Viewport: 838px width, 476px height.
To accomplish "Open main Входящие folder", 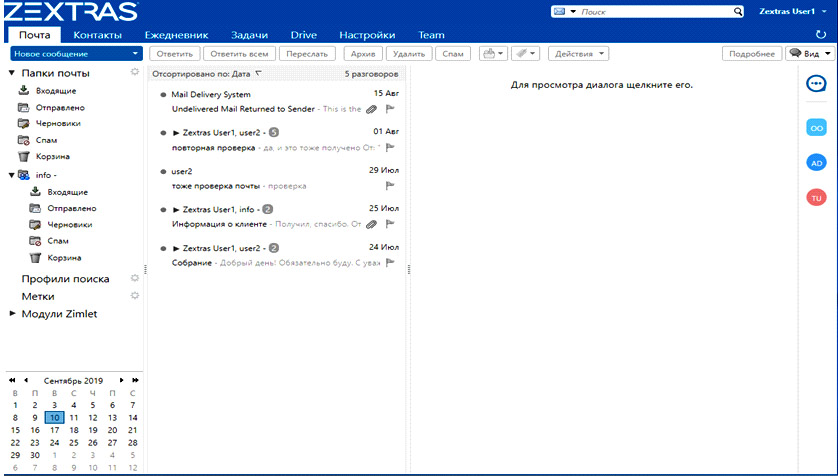I will 56,91.
